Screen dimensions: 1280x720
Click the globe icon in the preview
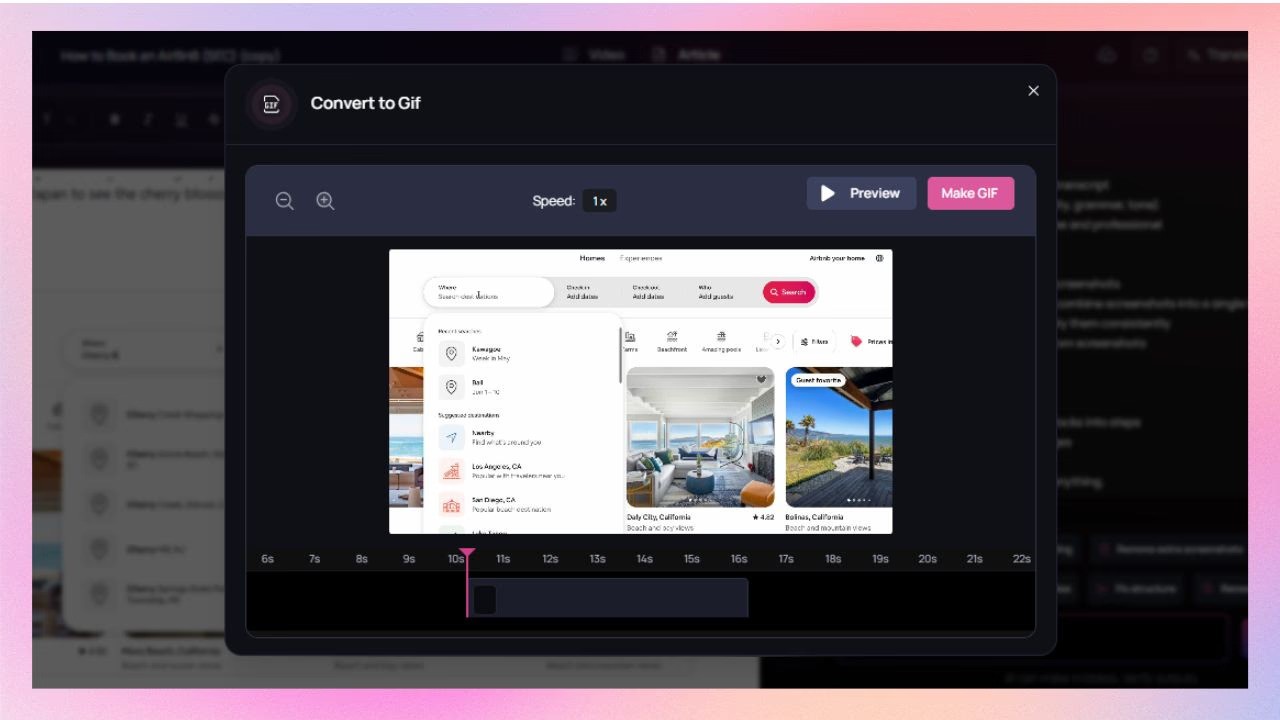coord(879,258)
